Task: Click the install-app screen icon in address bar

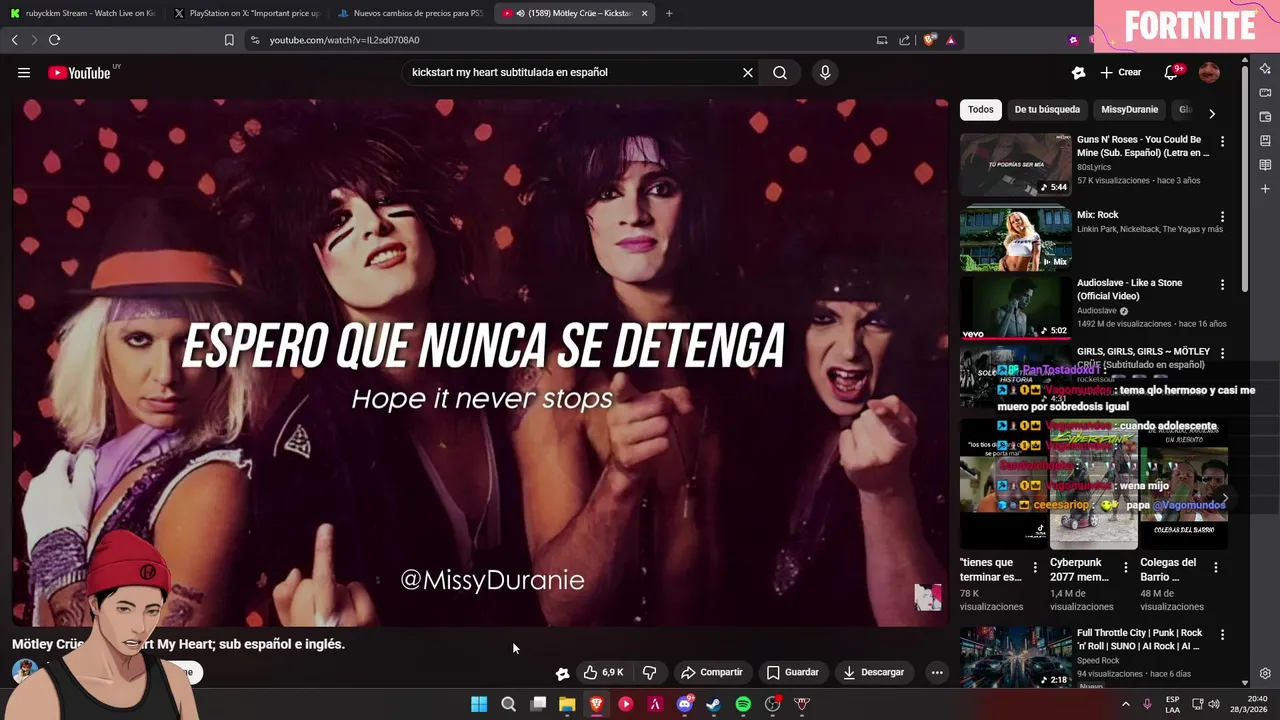Action: [x=882, y=40]
